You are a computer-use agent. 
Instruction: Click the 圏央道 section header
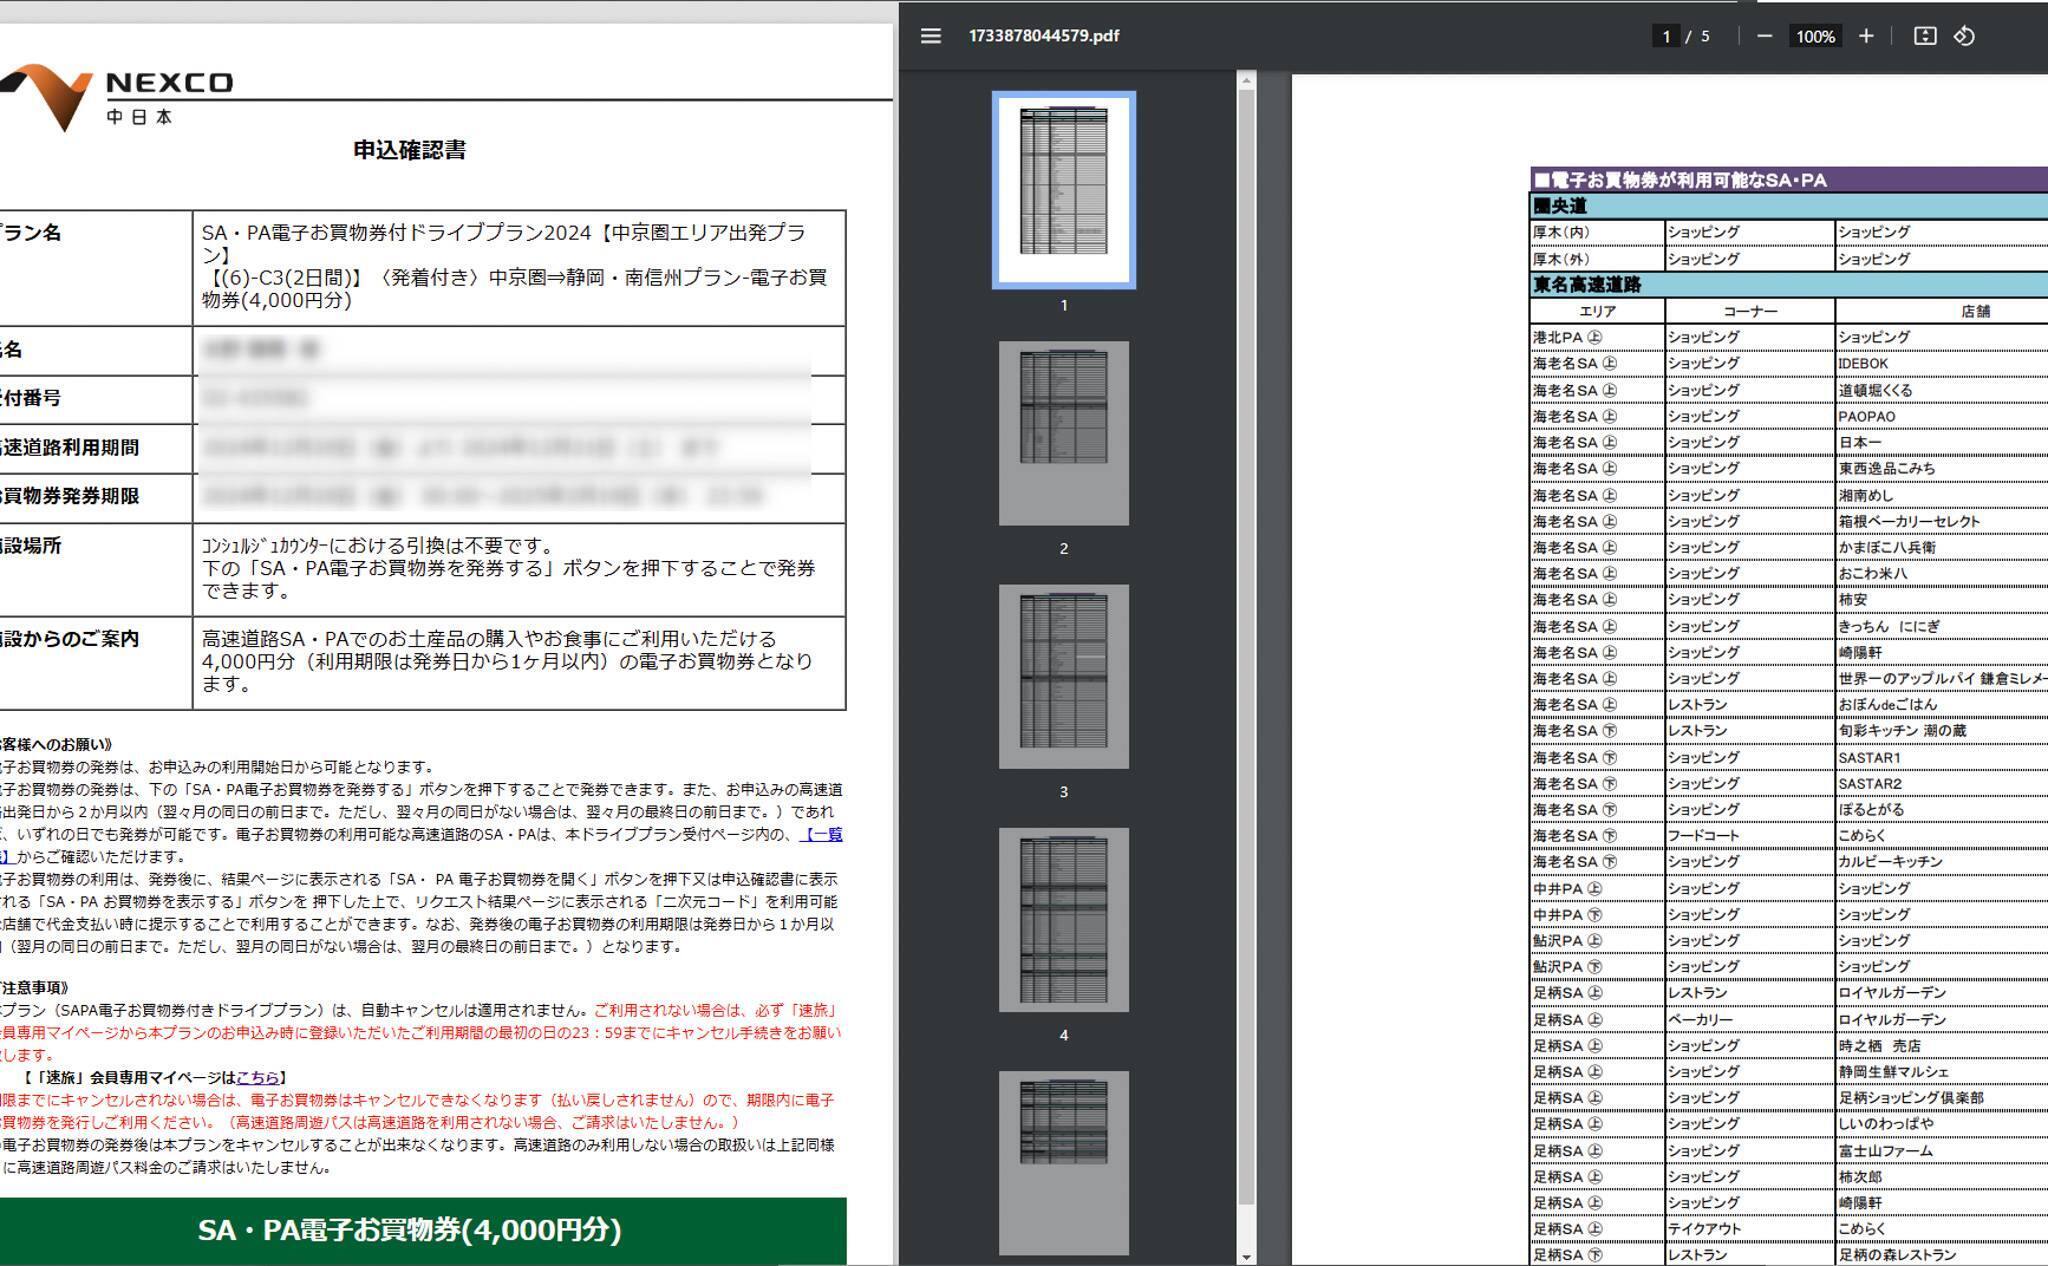point(1790,206)
